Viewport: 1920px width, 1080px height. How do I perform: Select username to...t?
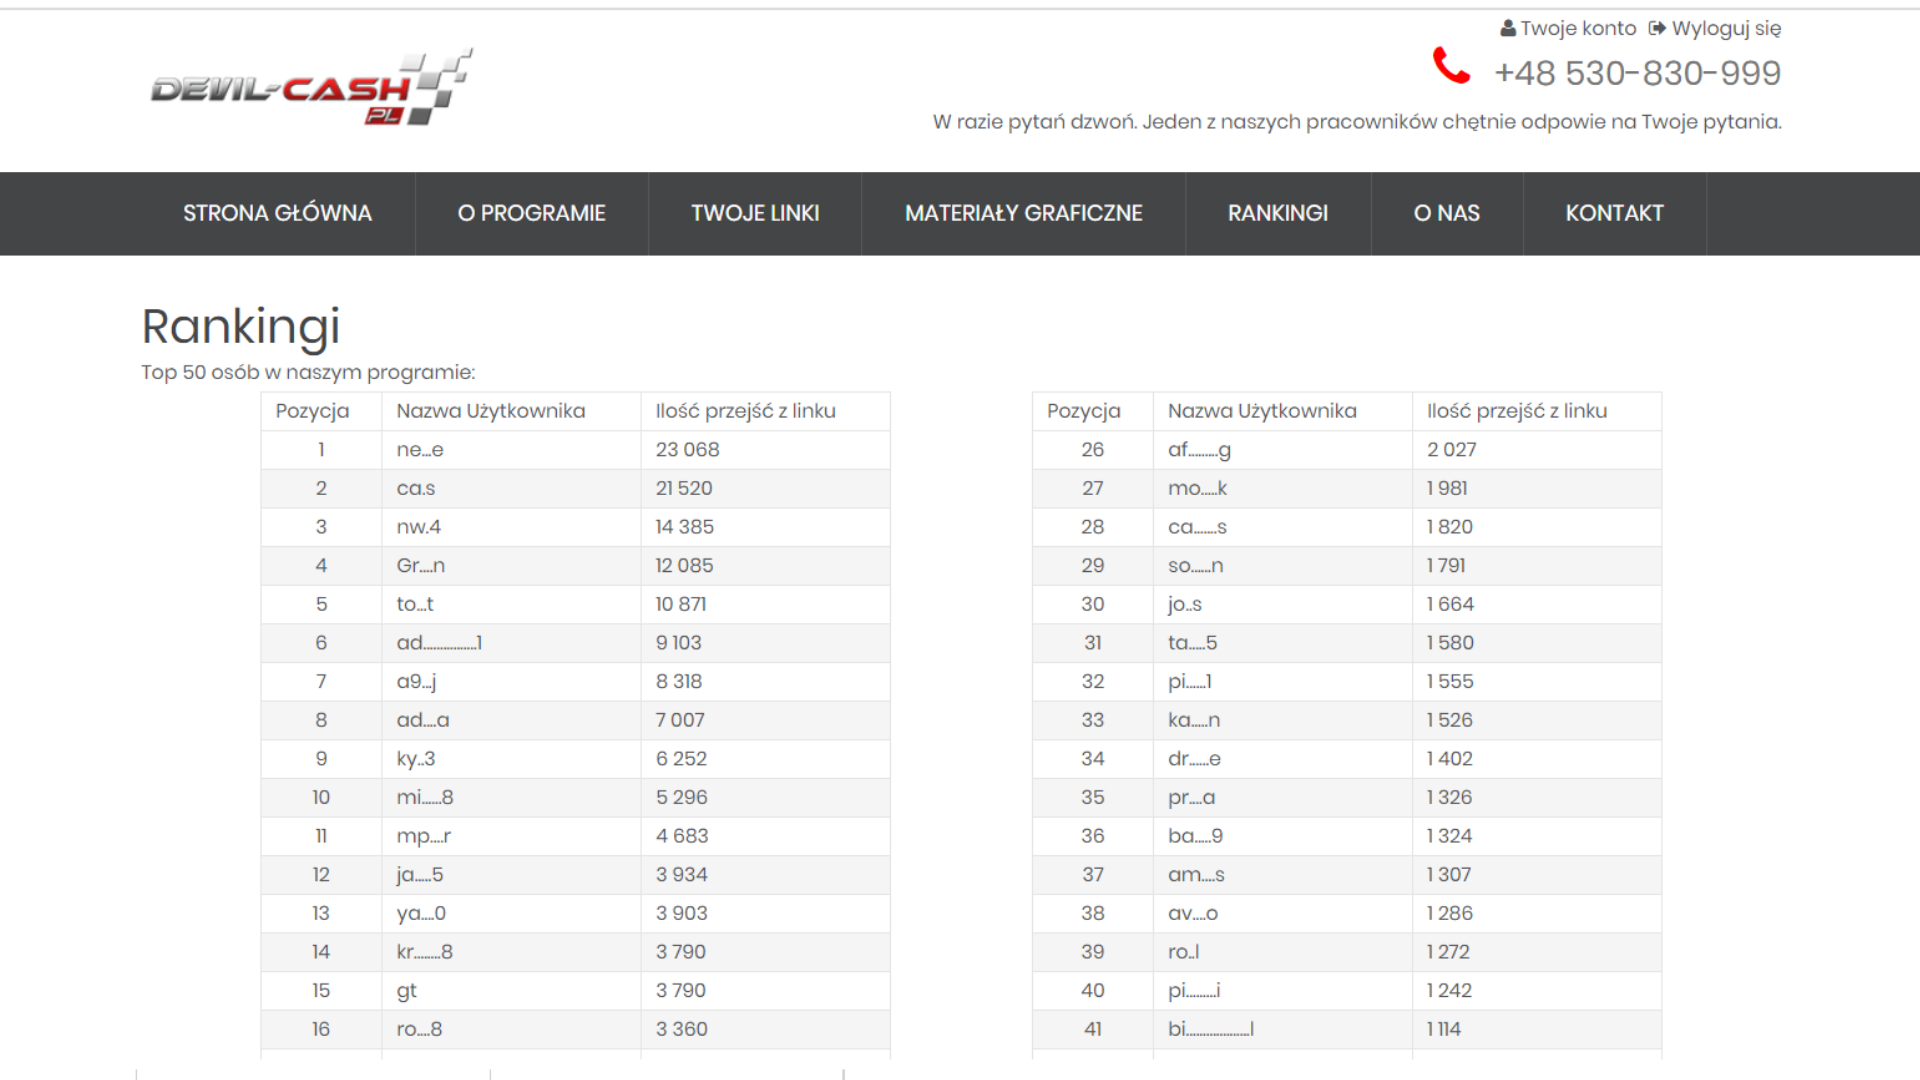click(415, 605)
